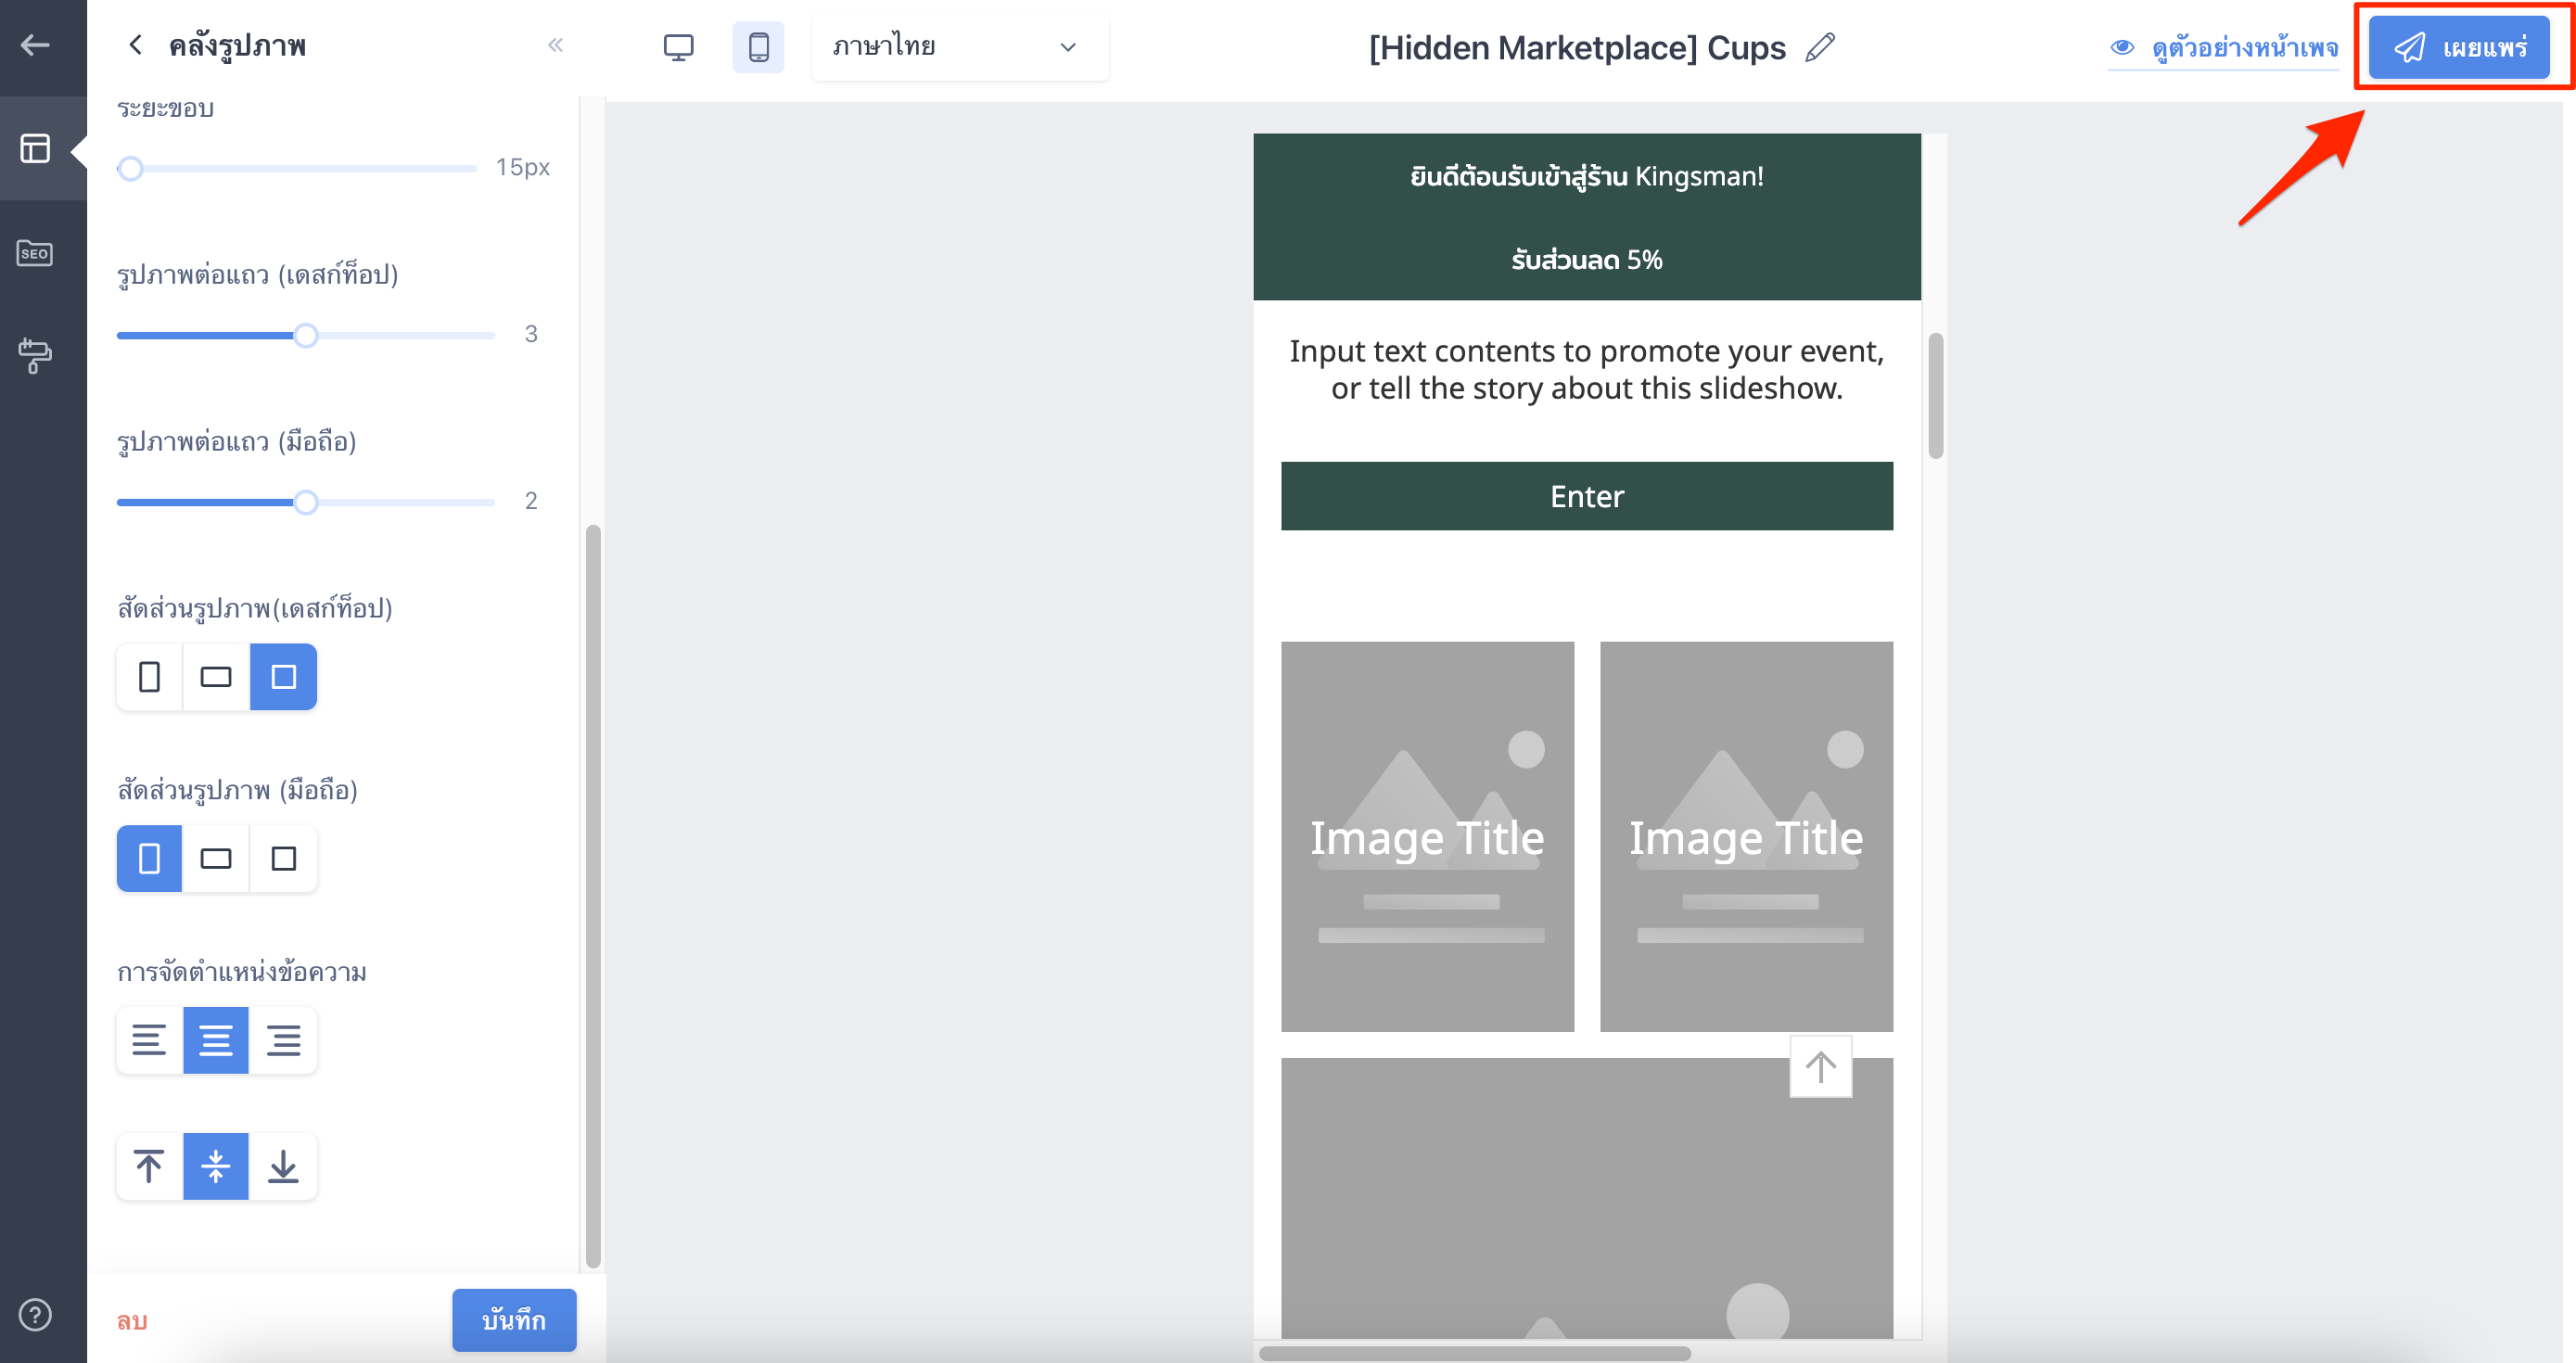Open the theme paint roller icon

pyautogui.click(x=35, y=355)
